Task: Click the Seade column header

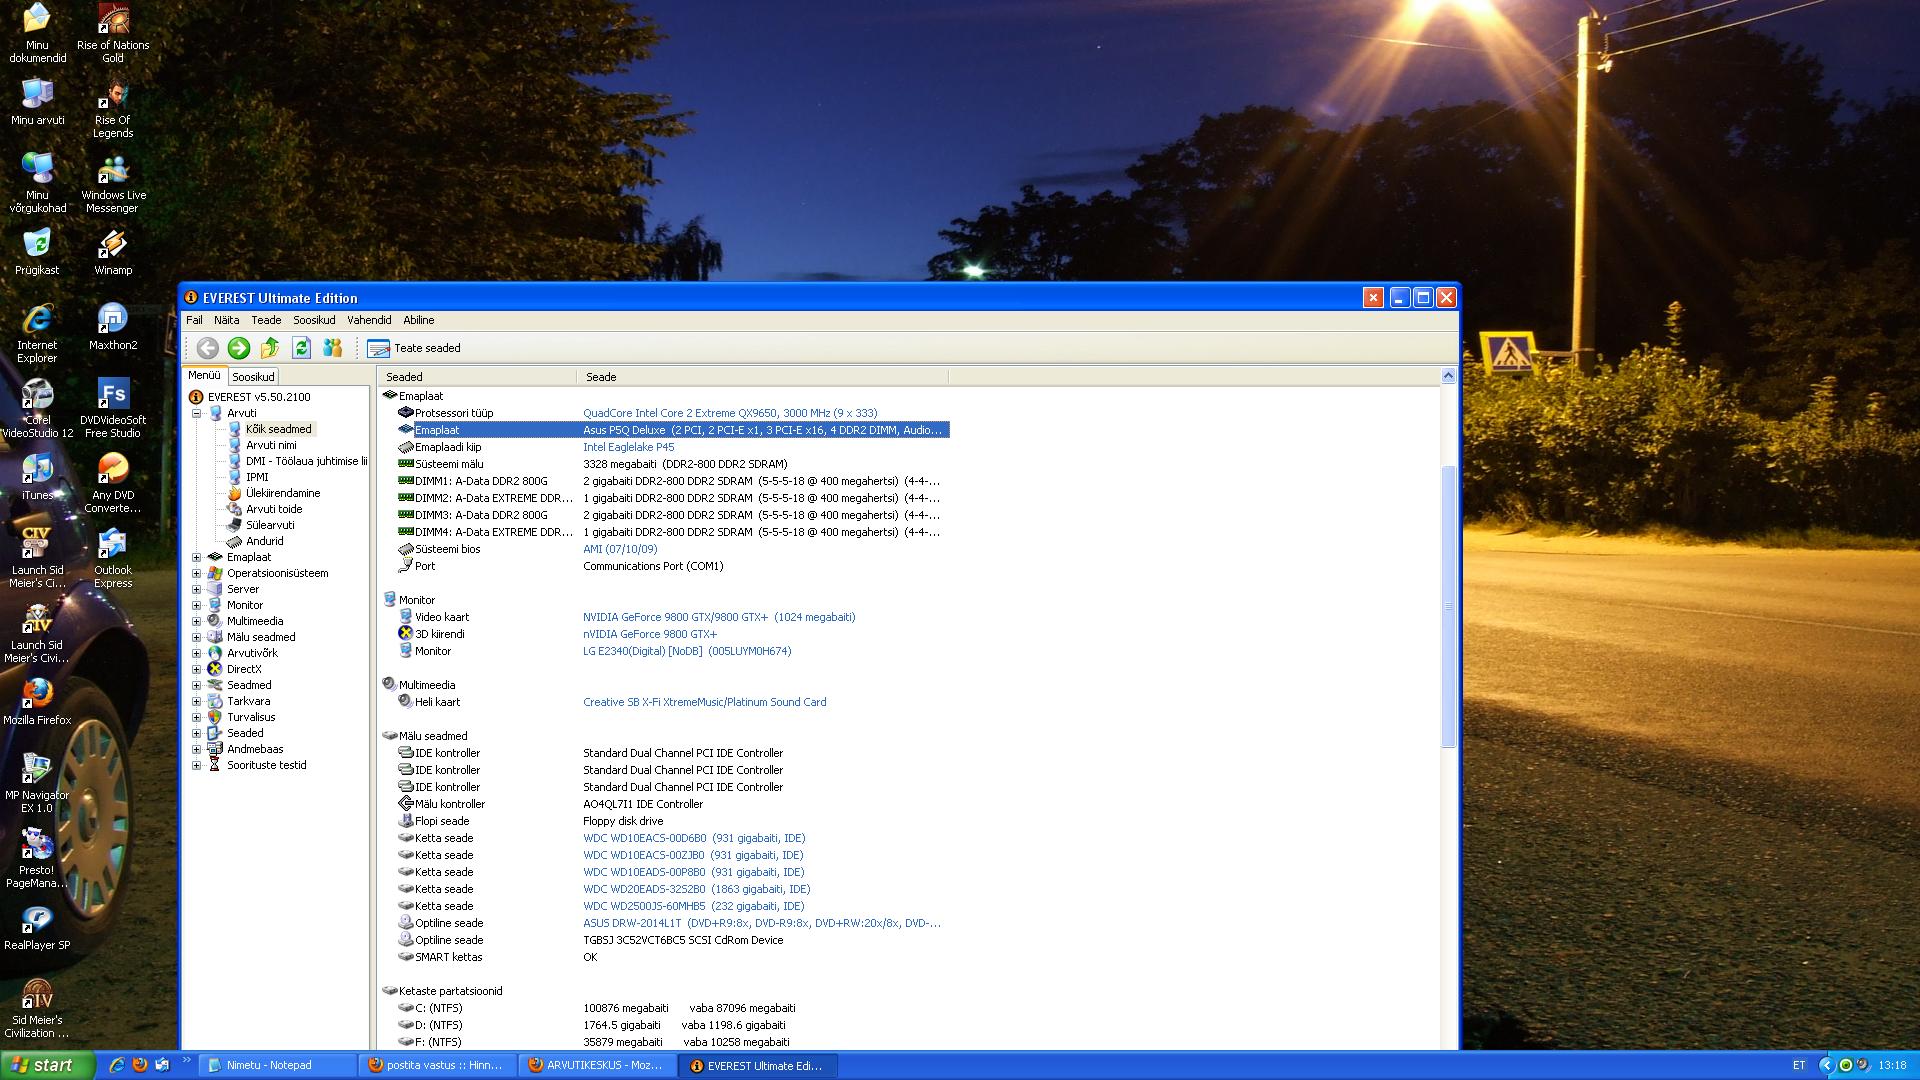Action: click(763, 377)
